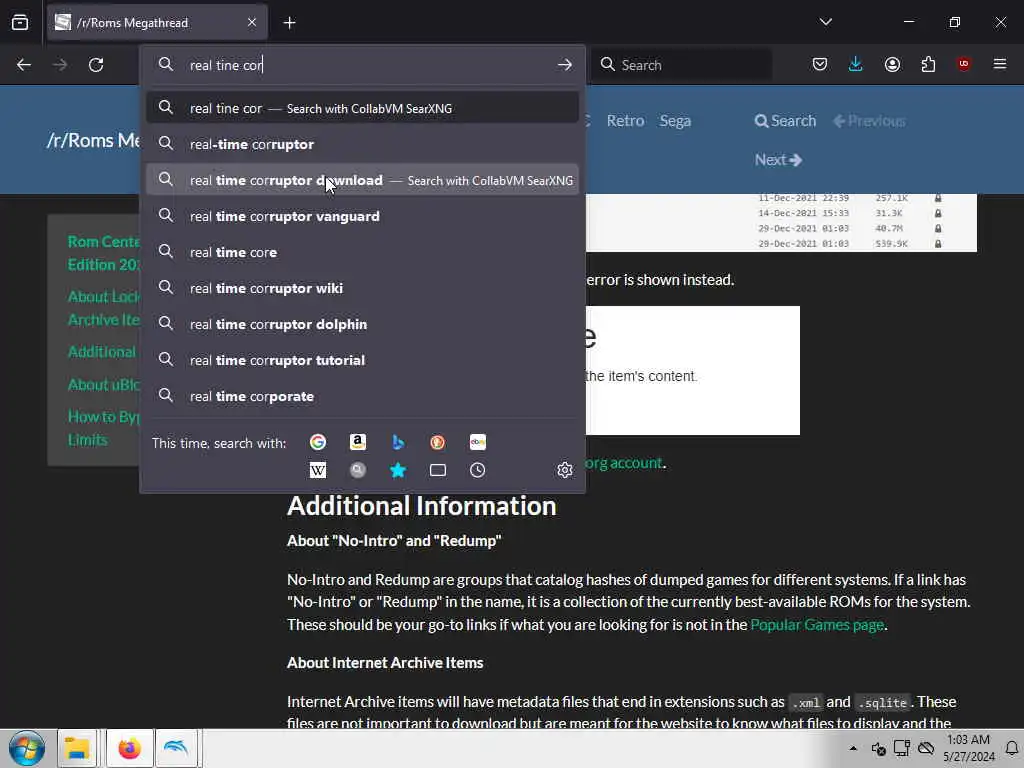This screenshot has width=1024, height=768.
Task: Search this time with DuckDuckGo
Action: [438, 442]
